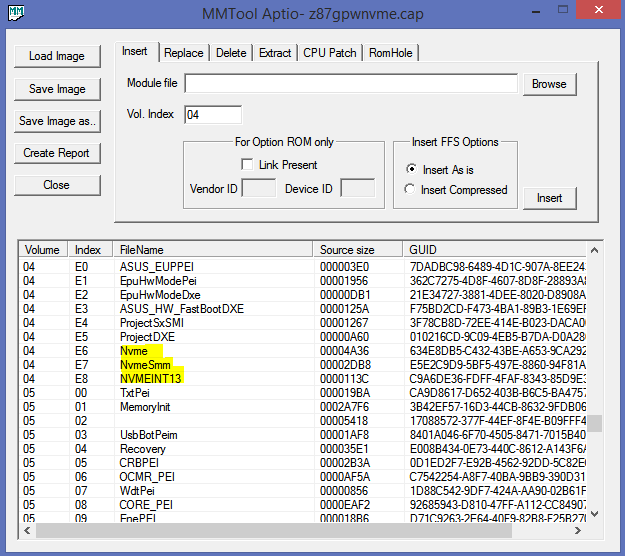Image resolution: width=625 pixels, height=556 pixels.
Task: Click the Vendor ID field
Action: 259,188
